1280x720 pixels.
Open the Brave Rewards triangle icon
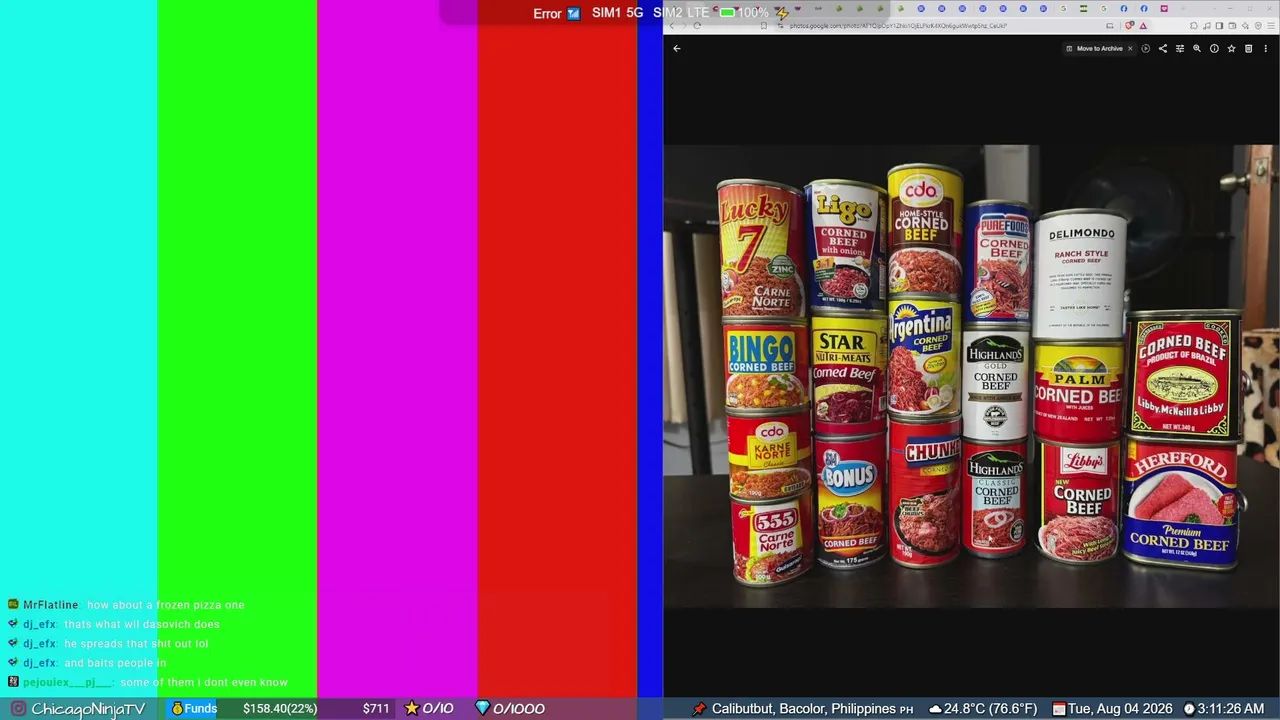pos(1143,26)
